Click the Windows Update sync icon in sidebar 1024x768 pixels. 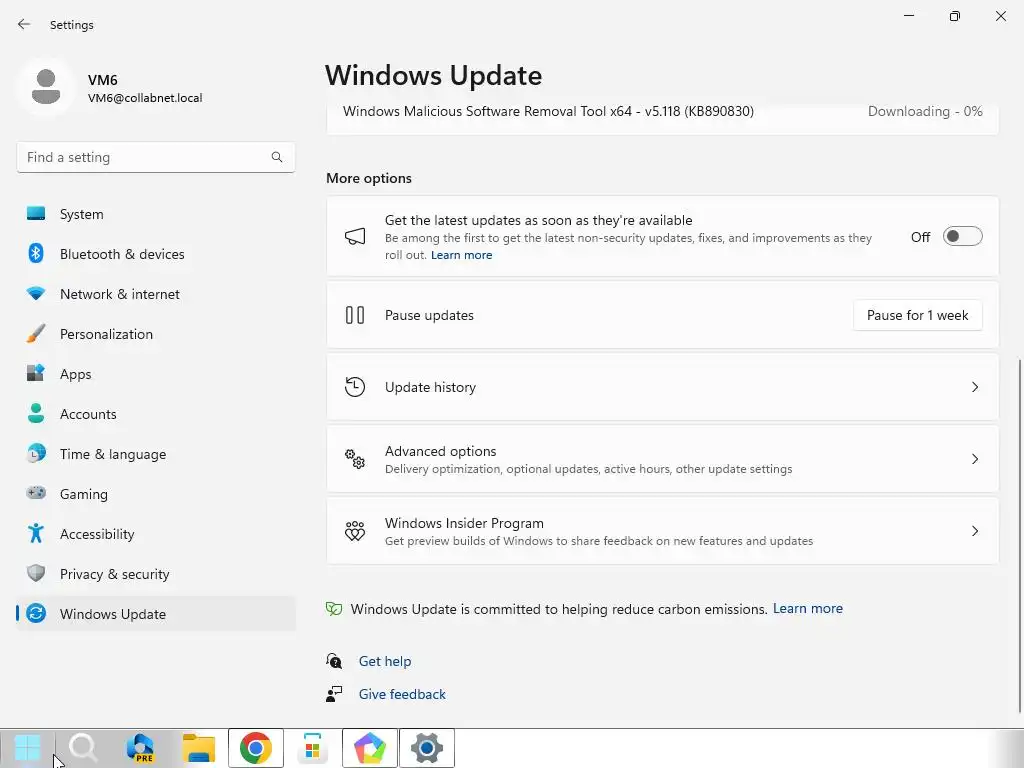pos(36,613)
